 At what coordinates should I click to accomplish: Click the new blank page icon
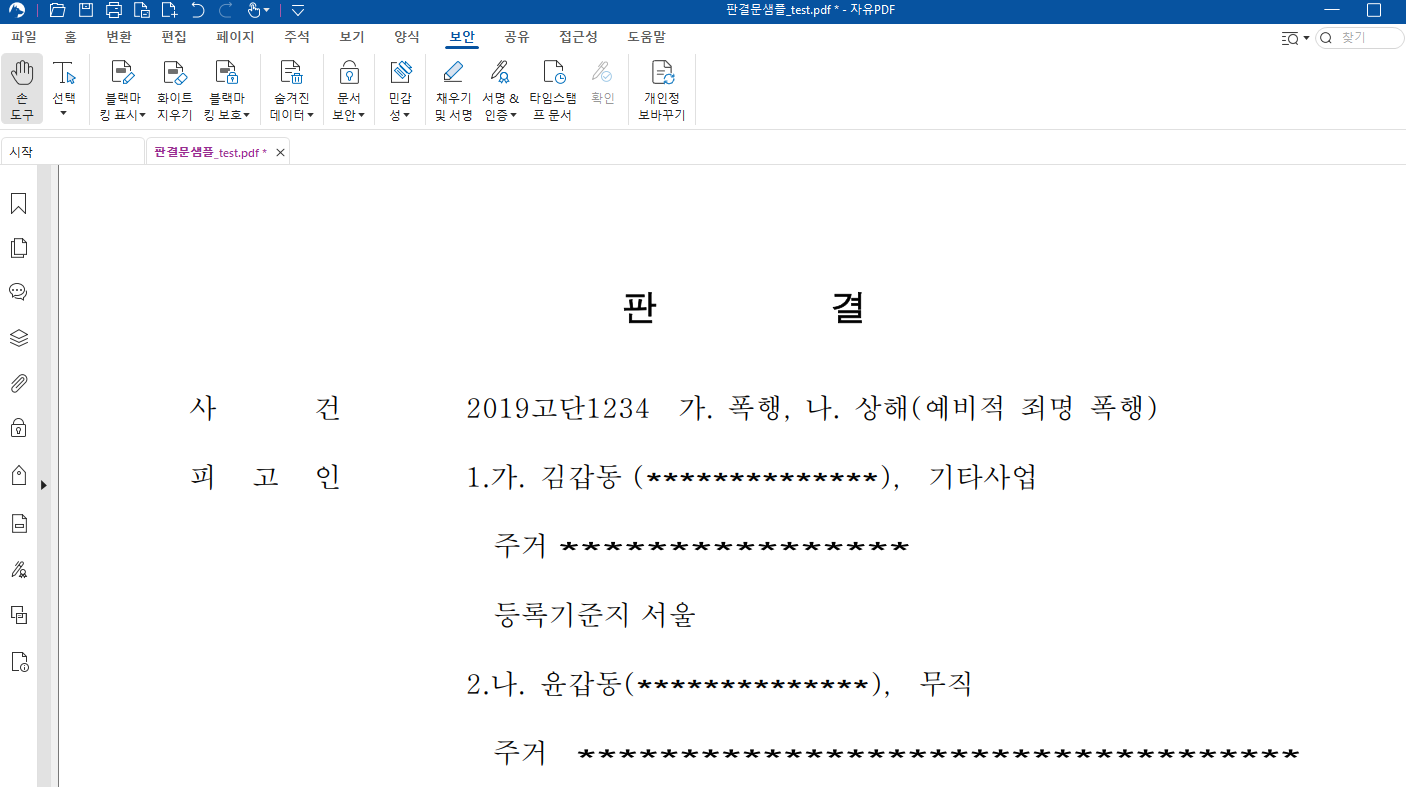pyautogui.click(x=170, y=11)
